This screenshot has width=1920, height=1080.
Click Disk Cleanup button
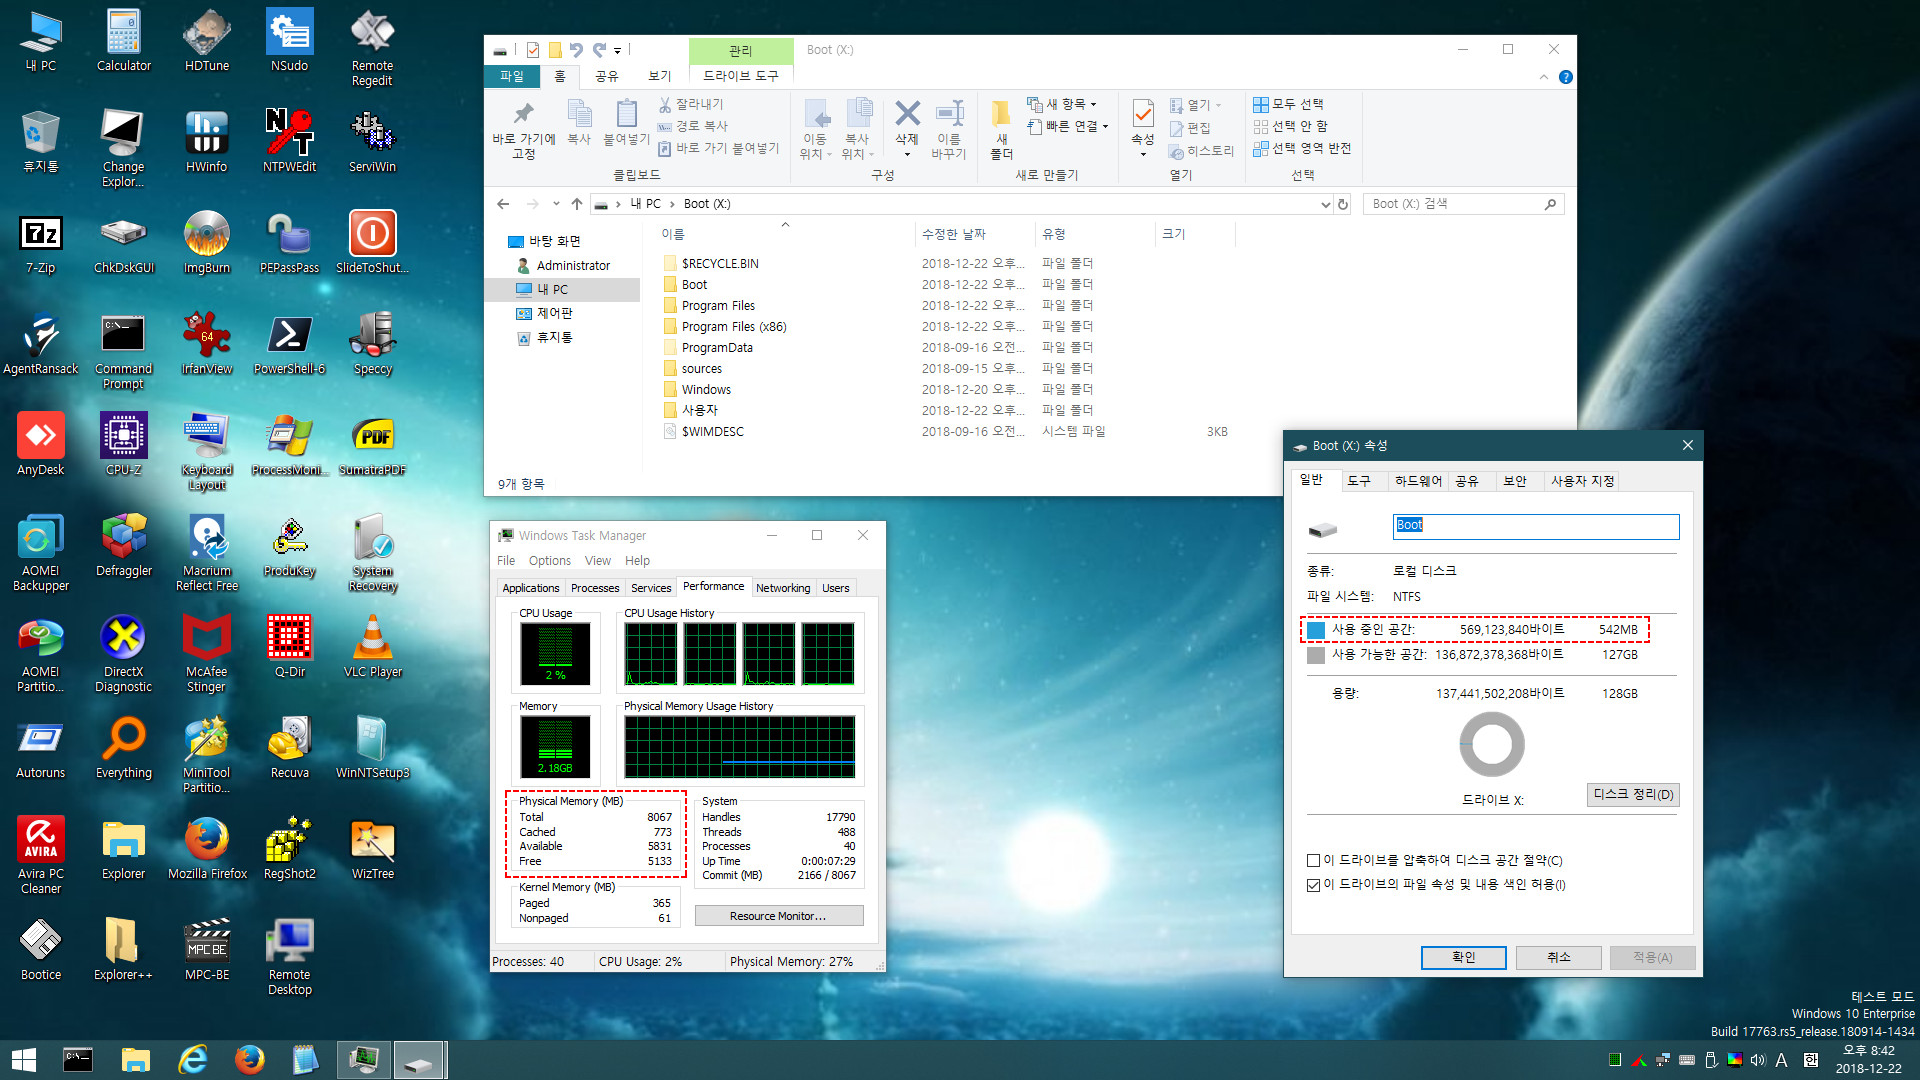point(1633,793)
